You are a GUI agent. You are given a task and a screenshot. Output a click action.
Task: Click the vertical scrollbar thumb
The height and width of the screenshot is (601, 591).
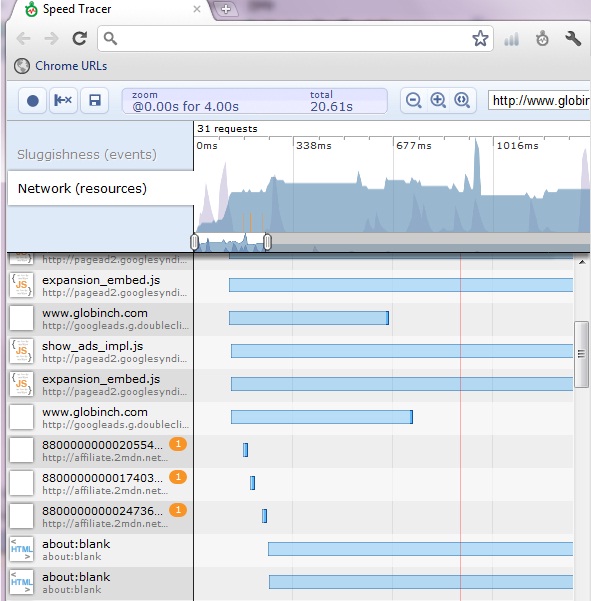click(x=581, y=355)
